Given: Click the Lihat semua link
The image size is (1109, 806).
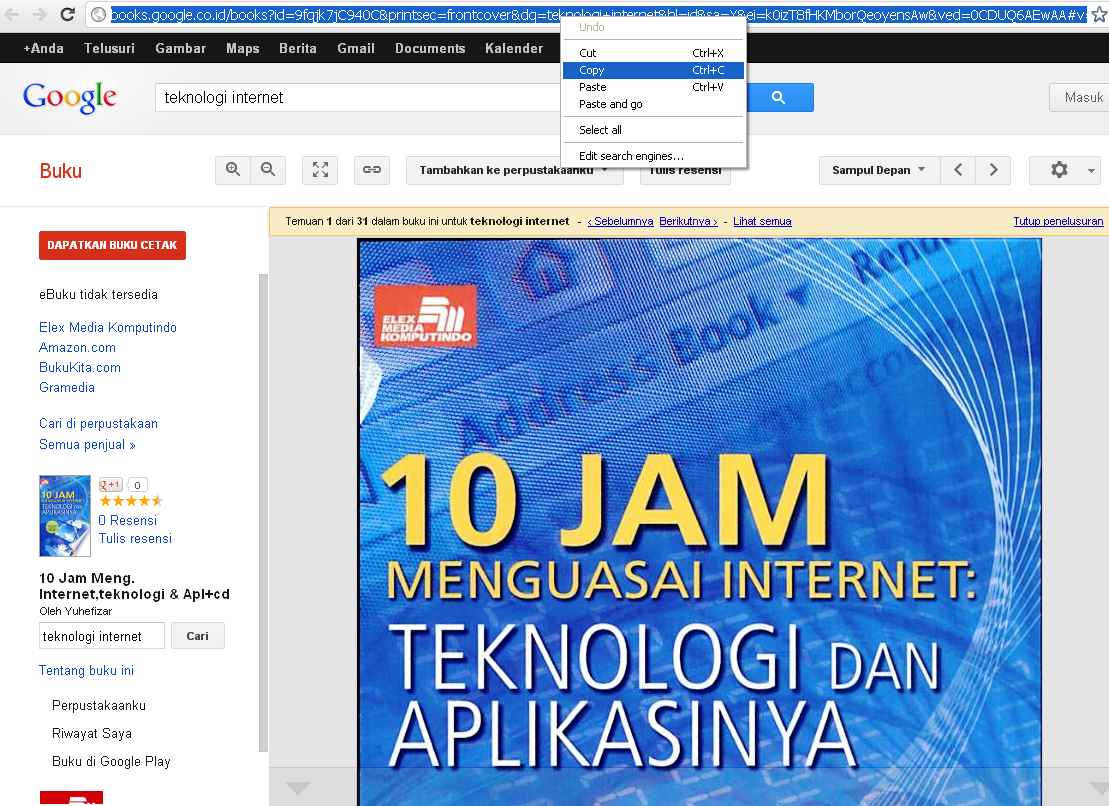Looking at the screenshot, I should [762, 221].
